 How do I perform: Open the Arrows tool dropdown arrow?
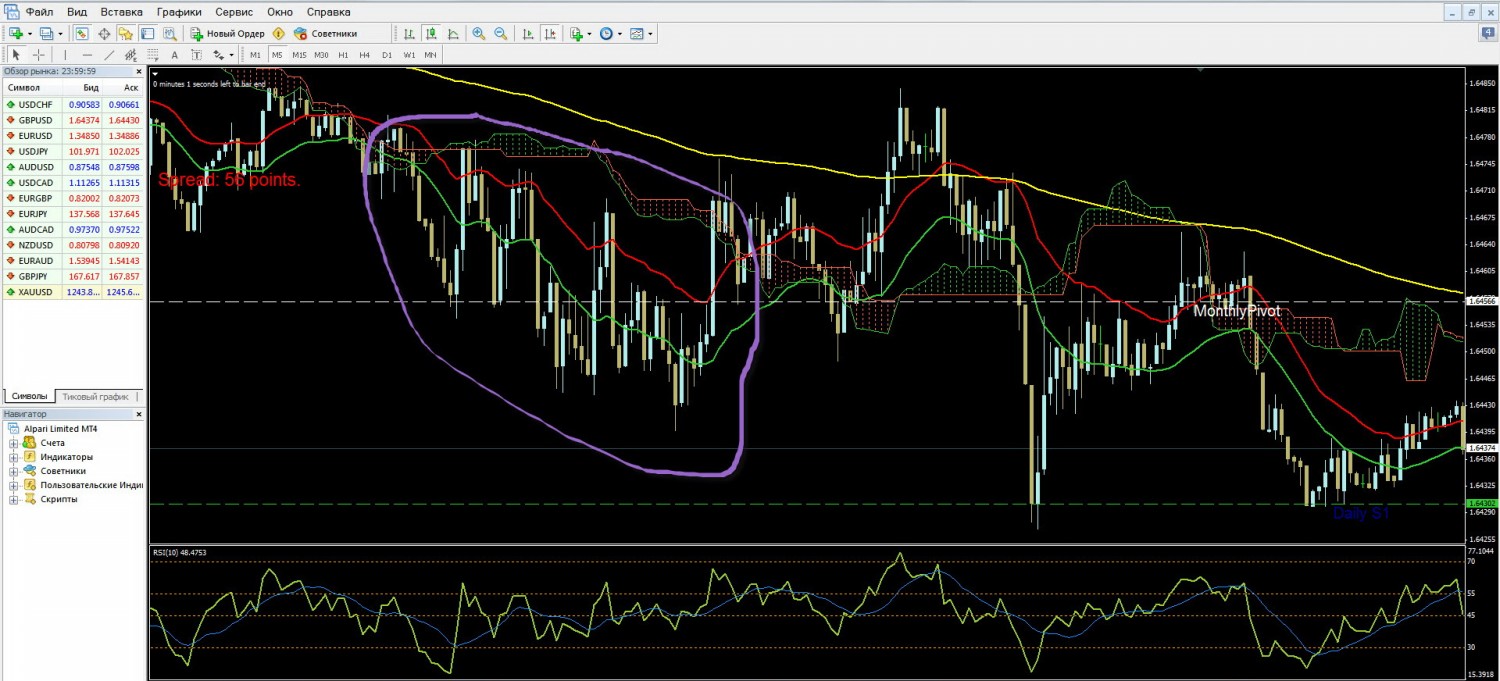click(x=231, y=55)
